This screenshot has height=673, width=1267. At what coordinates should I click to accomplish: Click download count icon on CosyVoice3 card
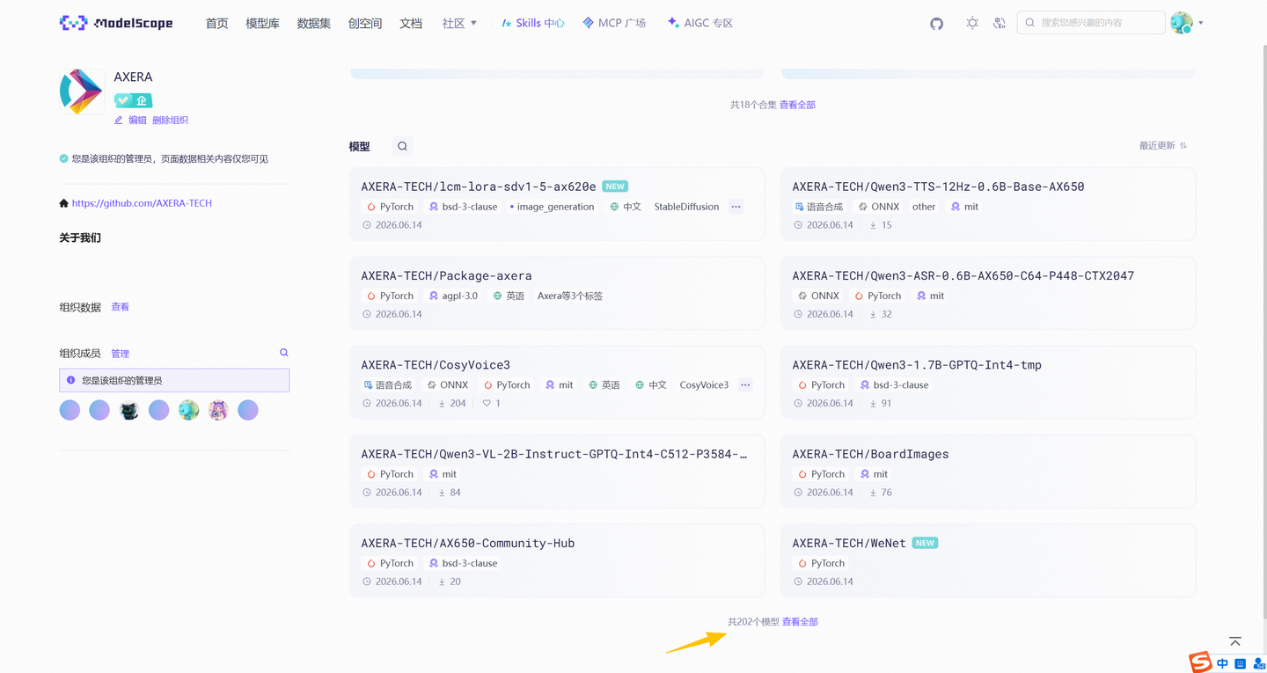(441, 403)
